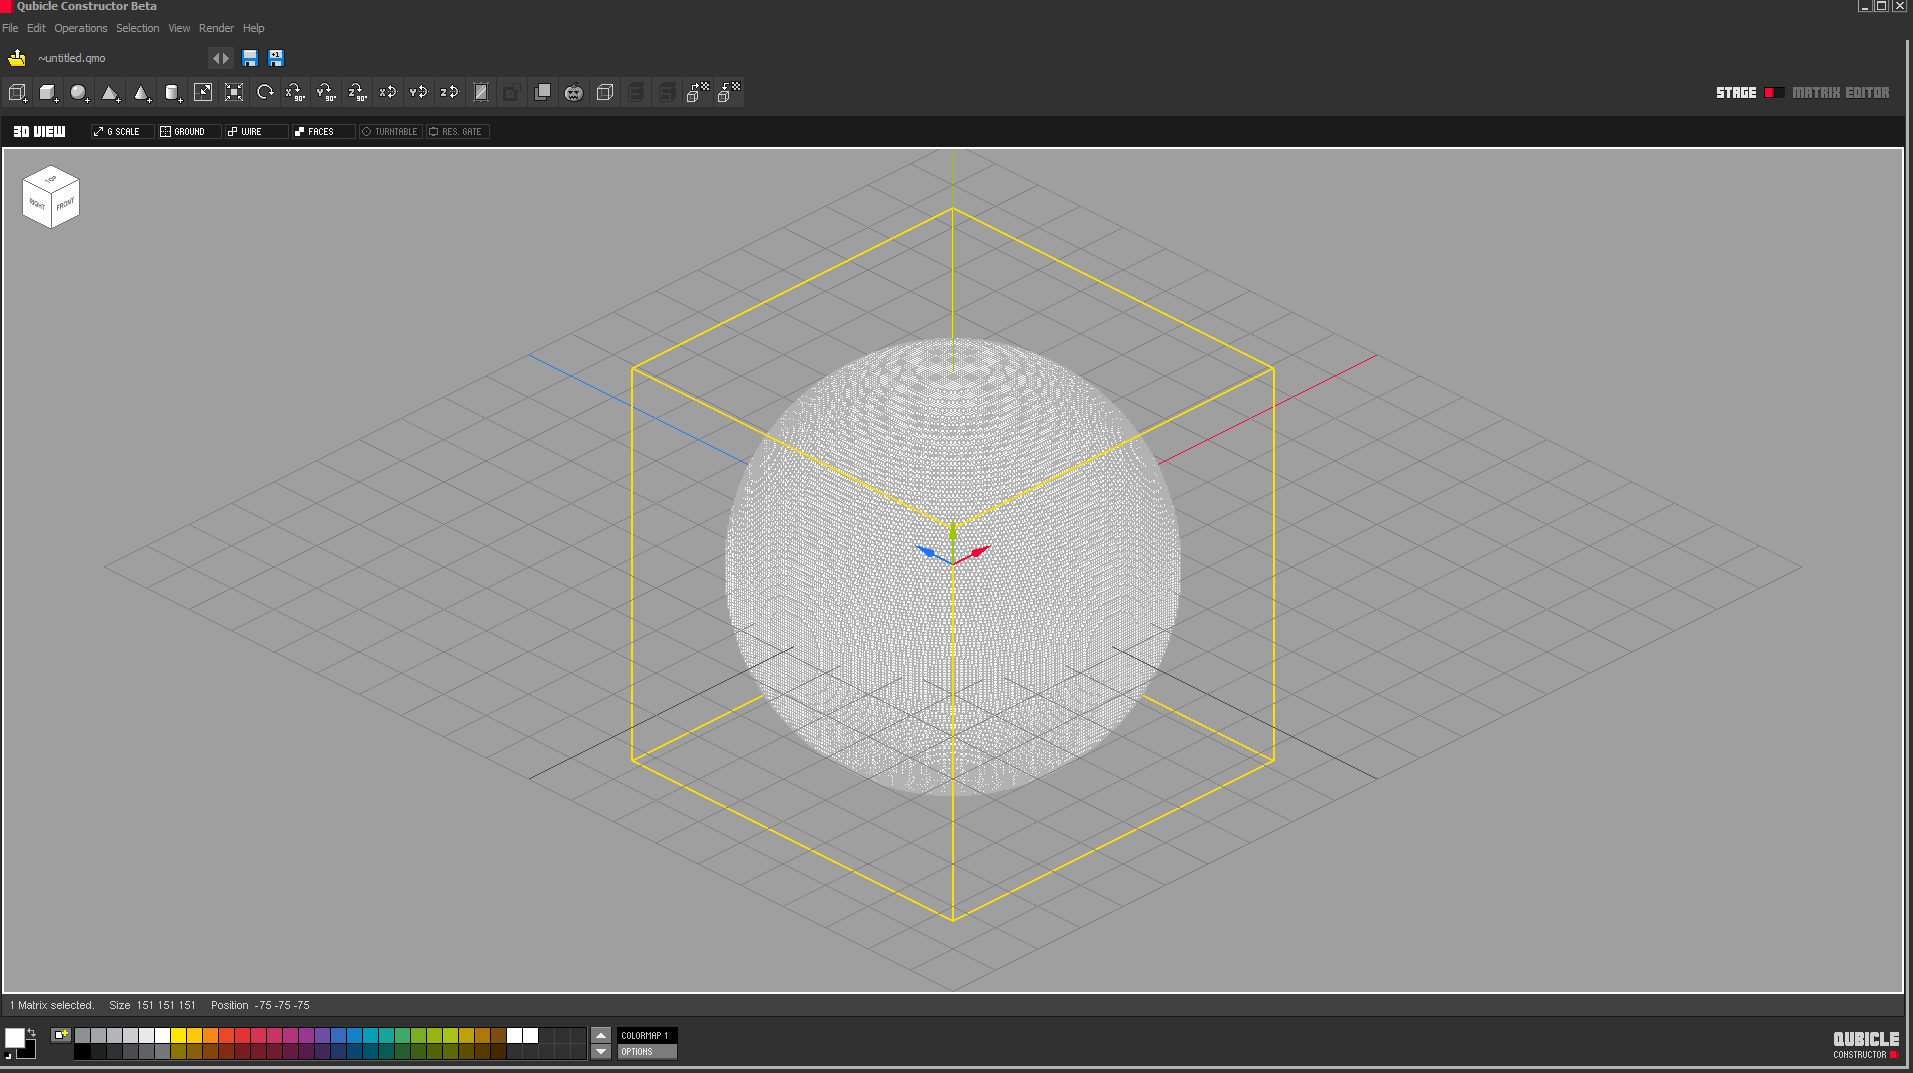Click the Size 151 151 151 status text
The height and width of the screenshot is (1073, 1913).
point(152,1005)
